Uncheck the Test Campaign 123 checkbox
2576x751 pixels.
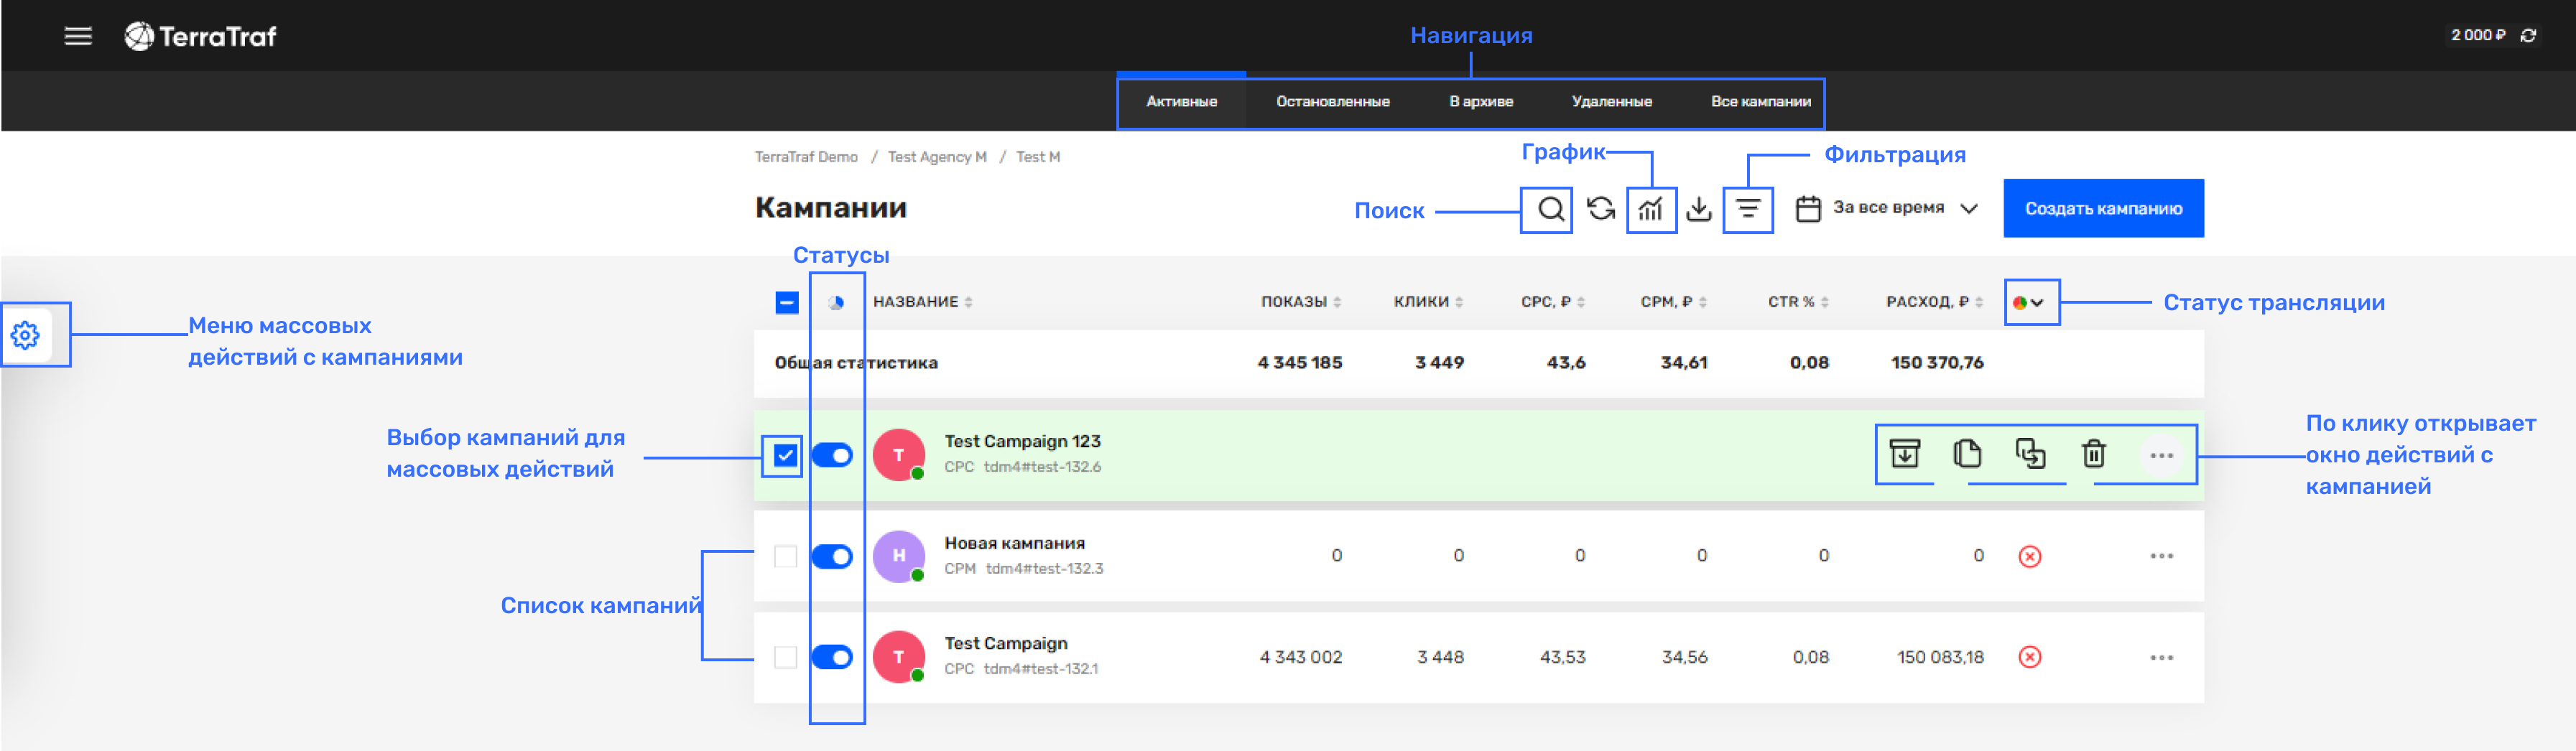tap(785, 456)
